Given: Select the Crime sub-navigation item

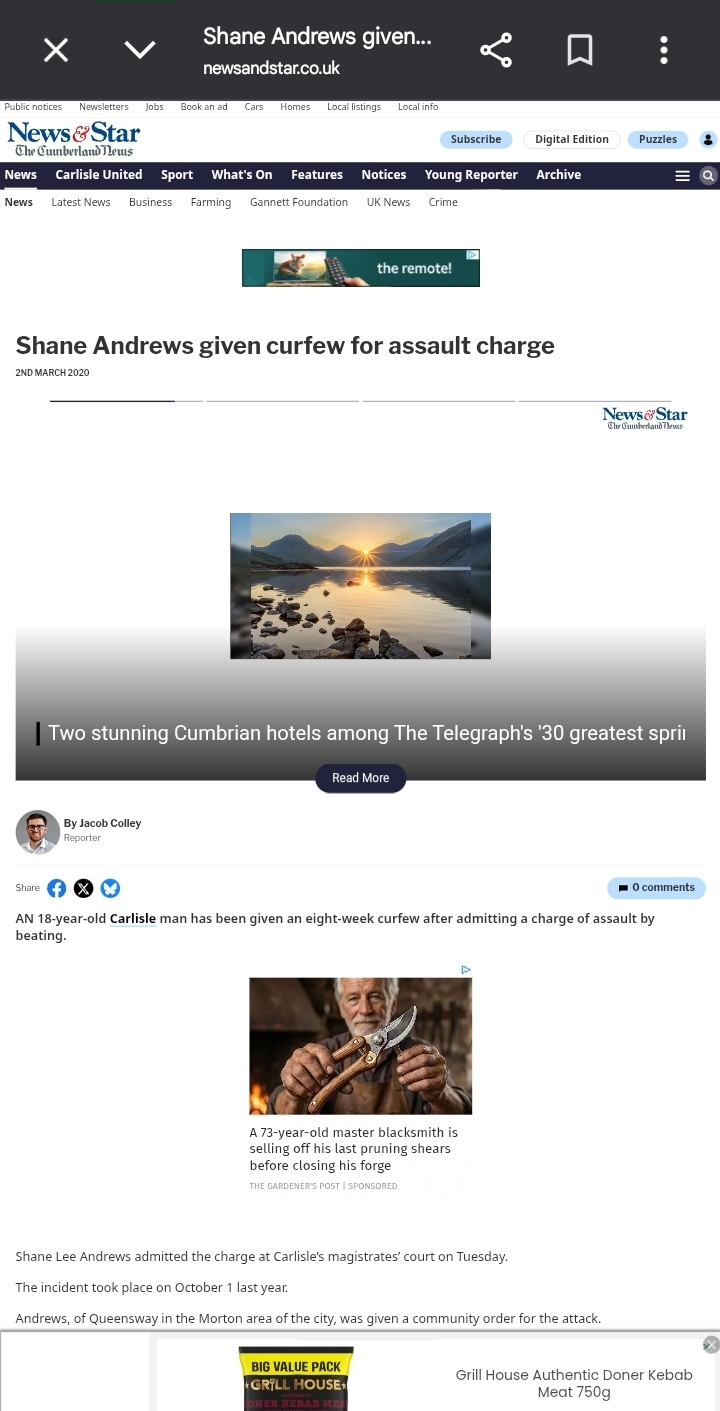Looking at the screenshot, I should (x=443, y=202).
